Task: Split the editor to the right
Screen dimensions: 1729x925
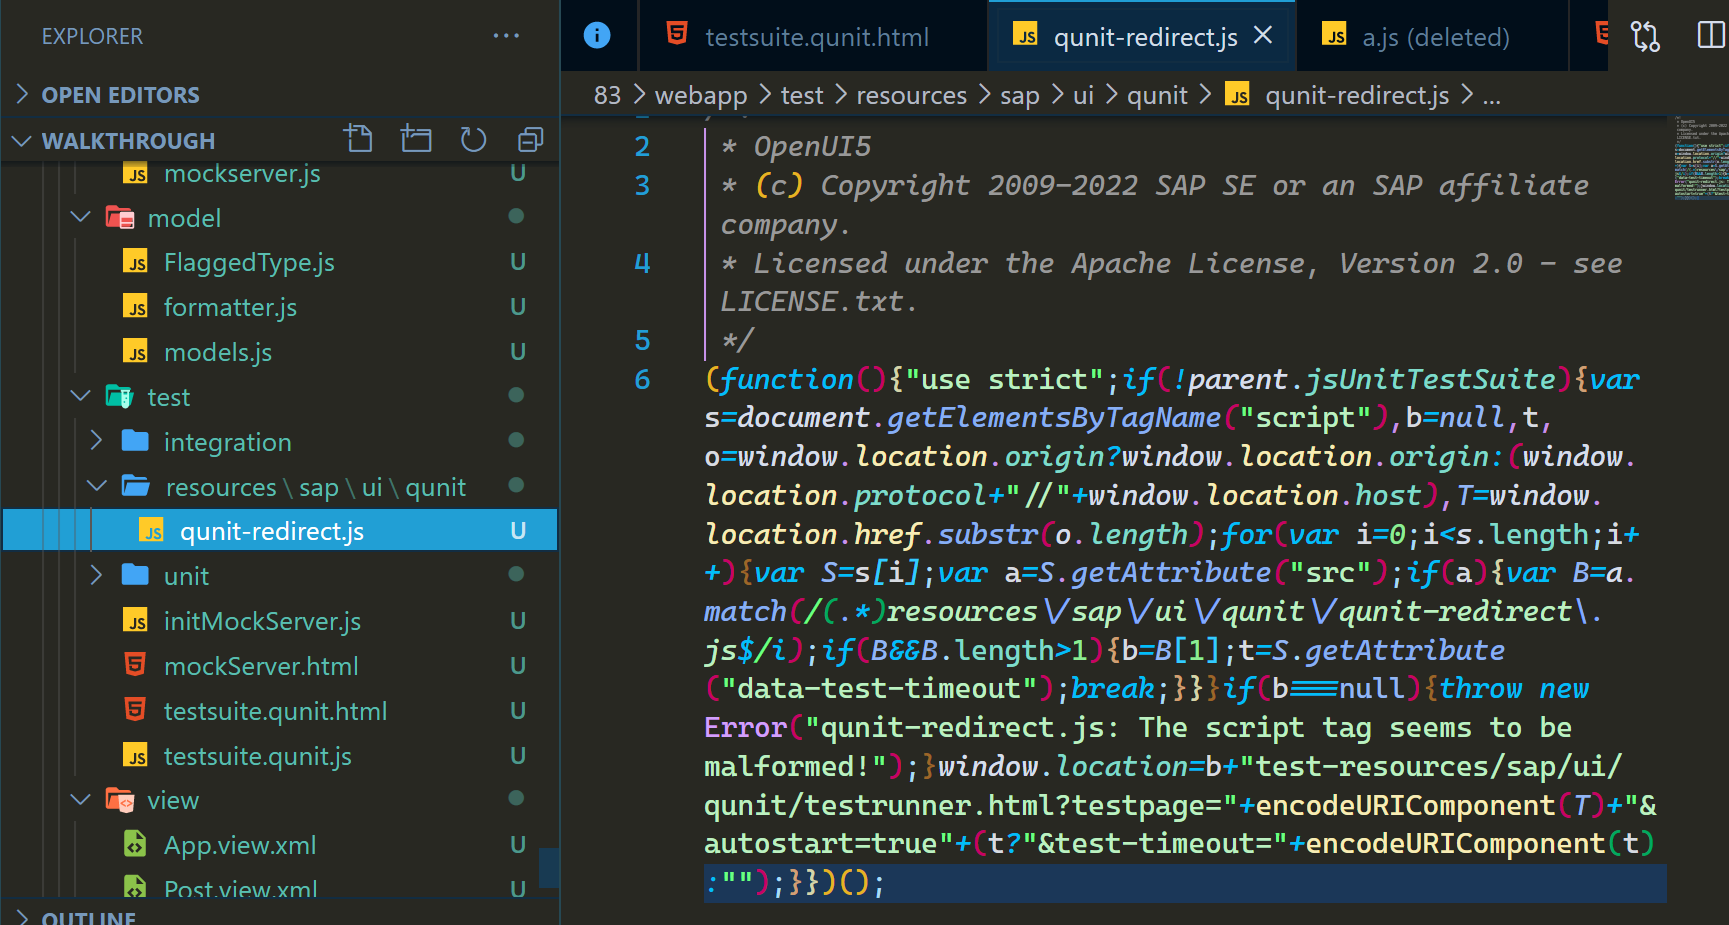Action: point(1711,36)
